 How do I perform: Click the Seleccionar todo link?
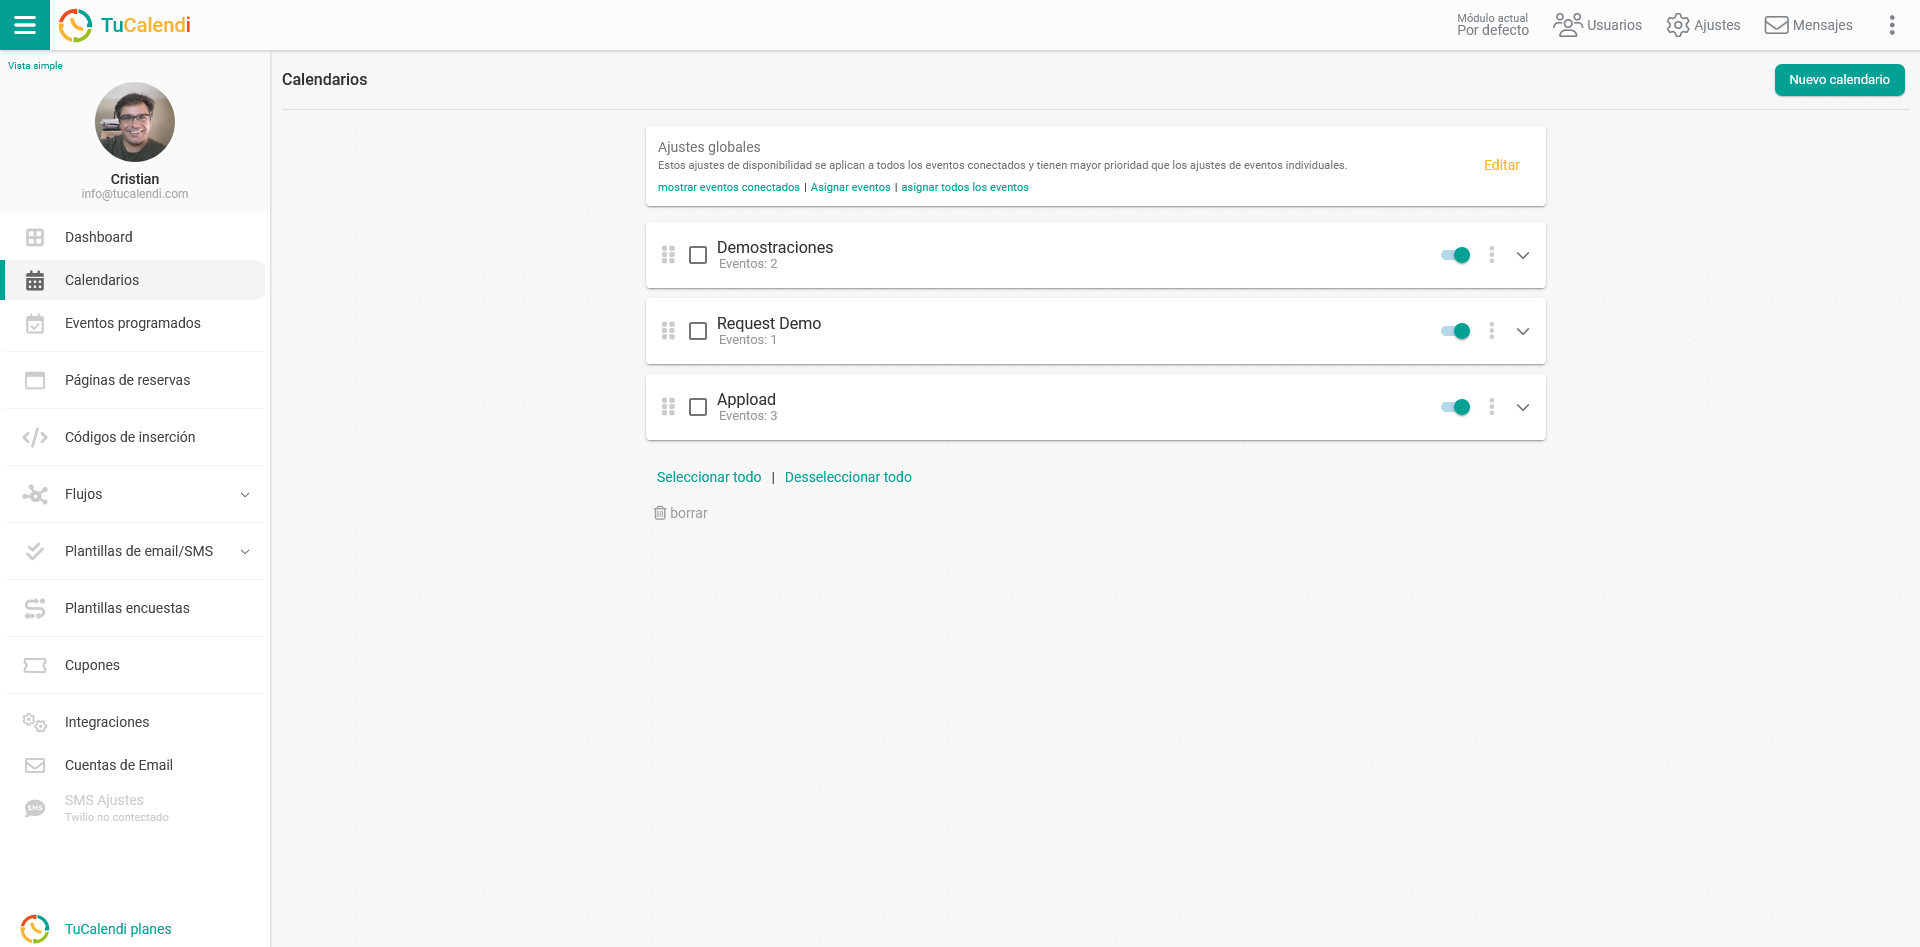pyautogui.click(x=709, y=477)
